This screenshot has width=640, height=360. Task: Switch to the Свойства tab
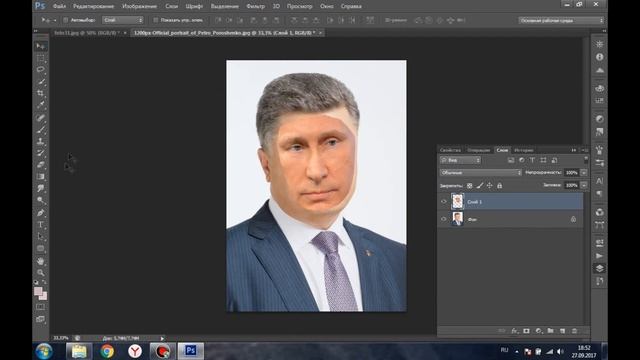[450, 150]
